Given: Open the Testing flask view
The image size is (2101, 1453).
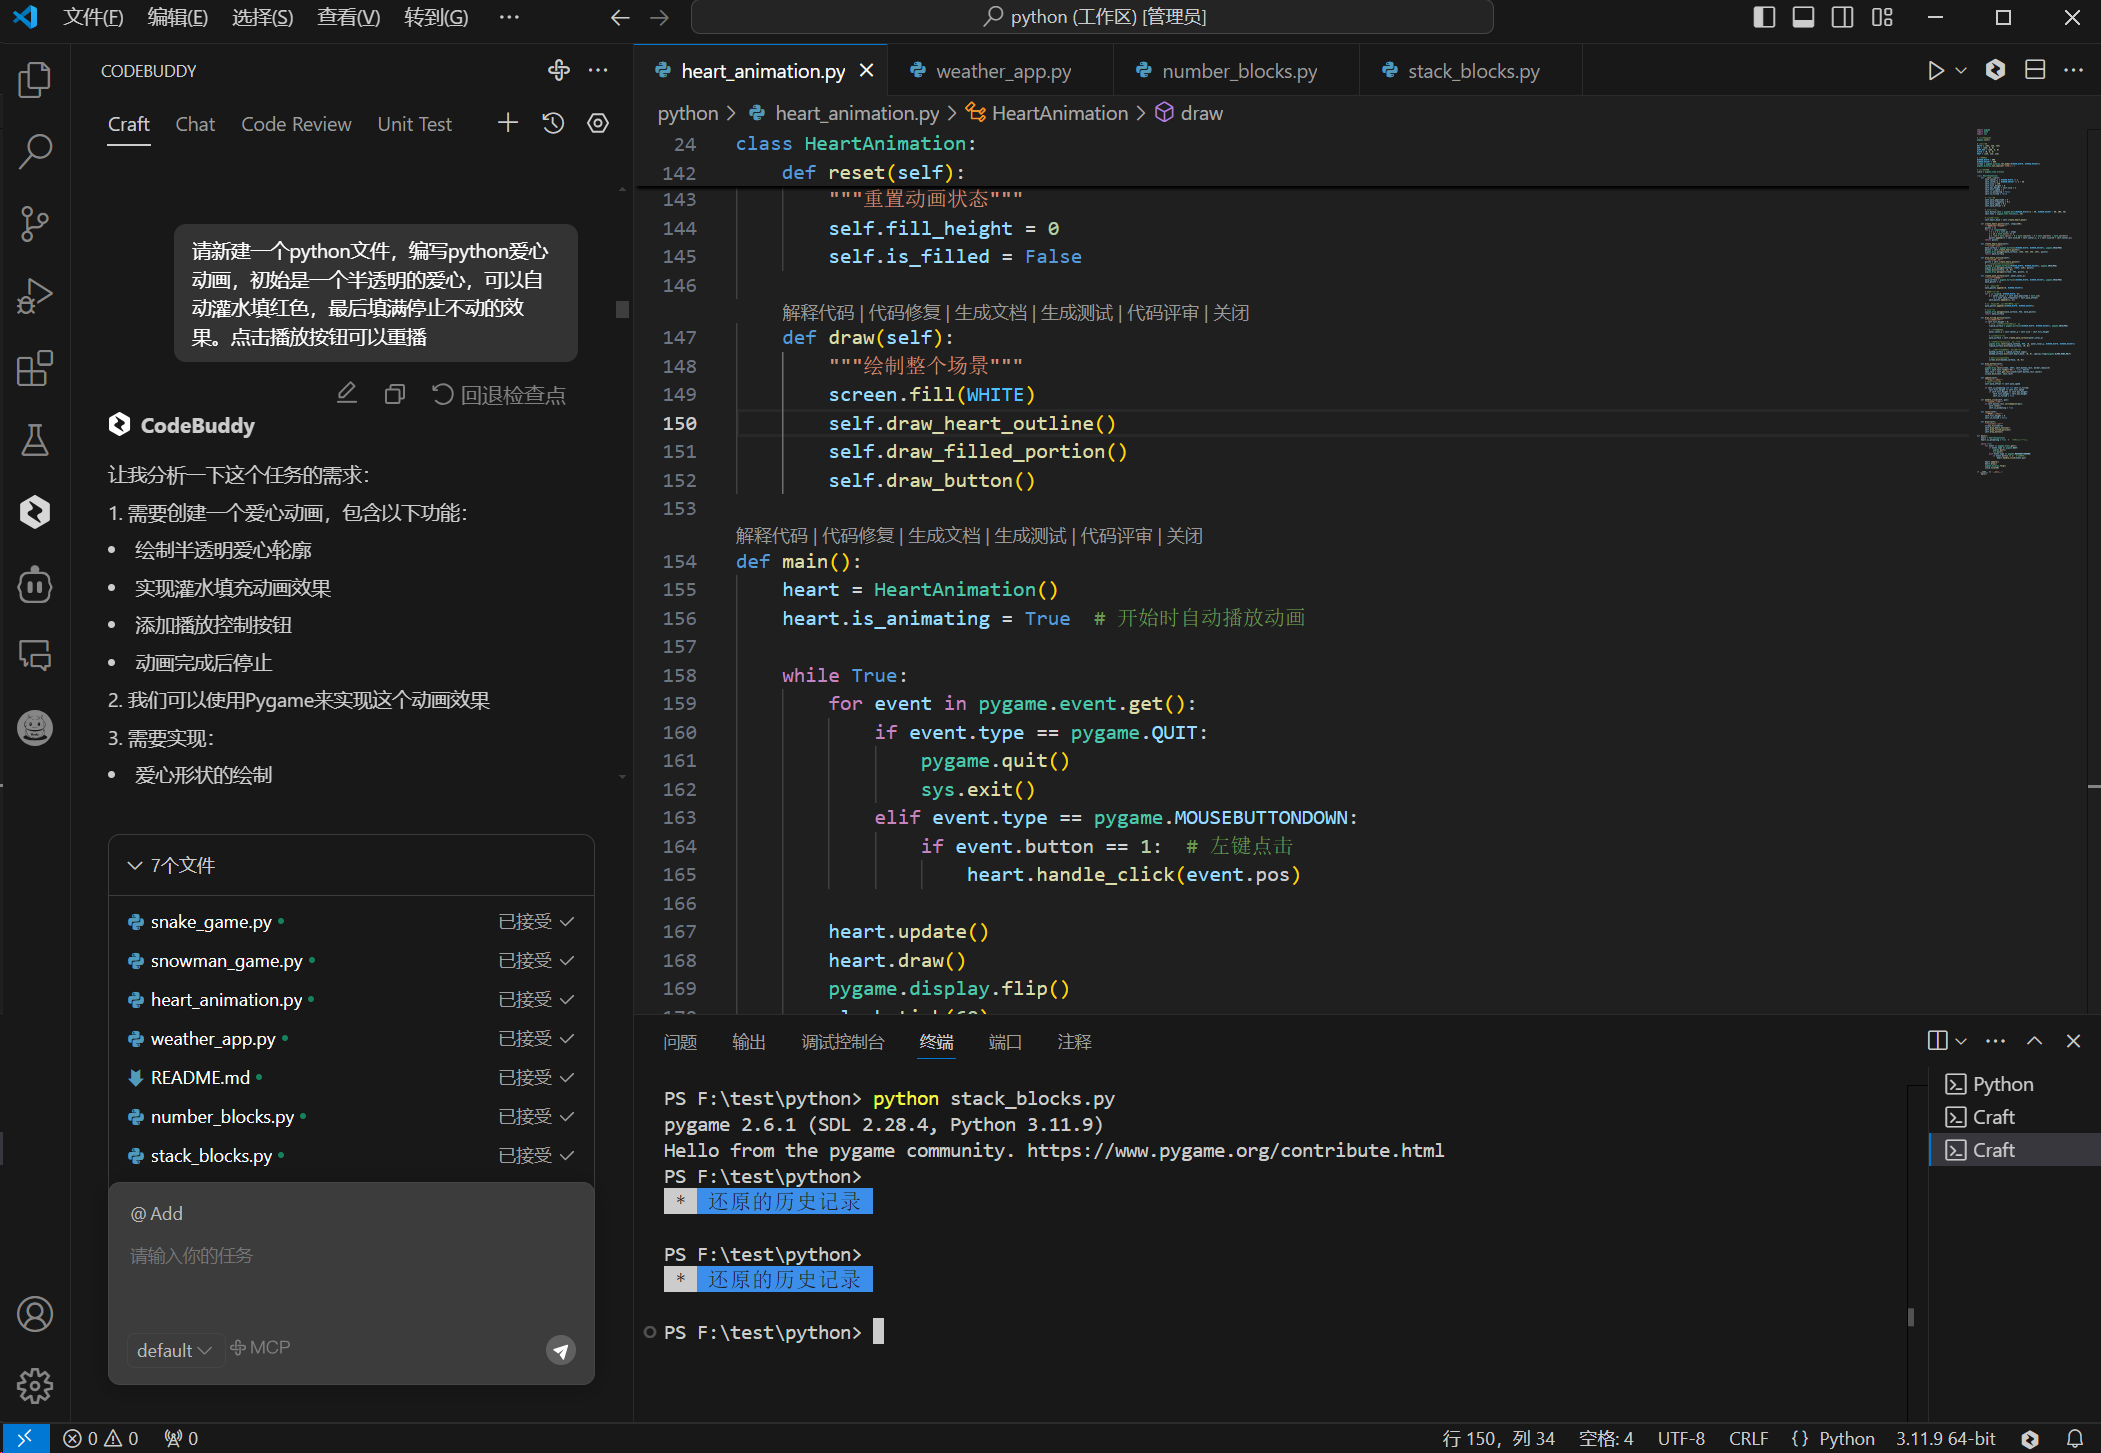Looking at the screenshot, I should coord(35,440).
